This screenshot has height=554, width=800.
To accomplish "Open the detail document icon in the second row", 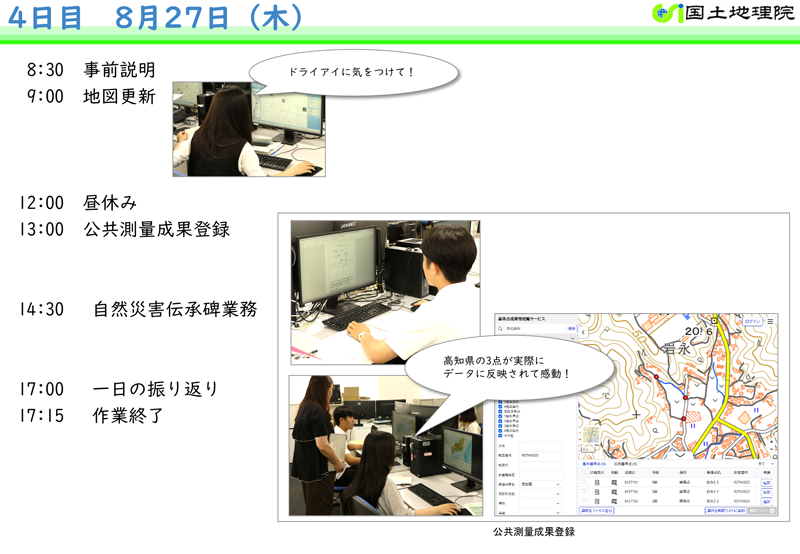I will point(597,492).
